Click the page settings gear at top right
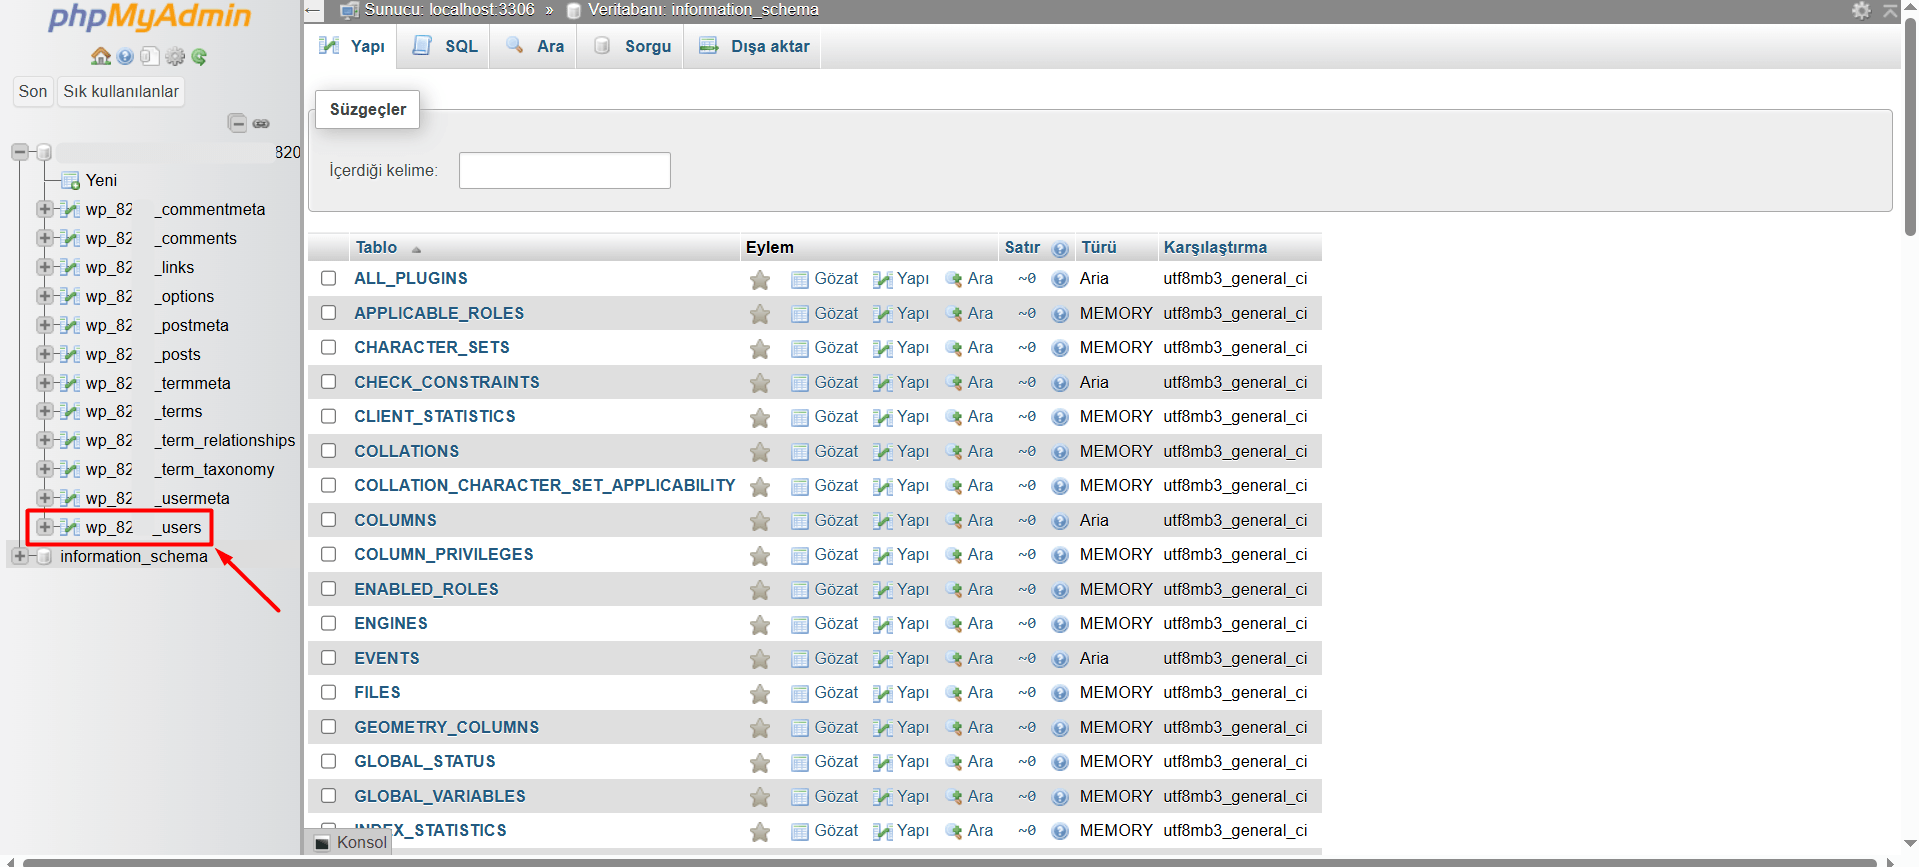The image size is (1919, 867). click(1861, 10)
